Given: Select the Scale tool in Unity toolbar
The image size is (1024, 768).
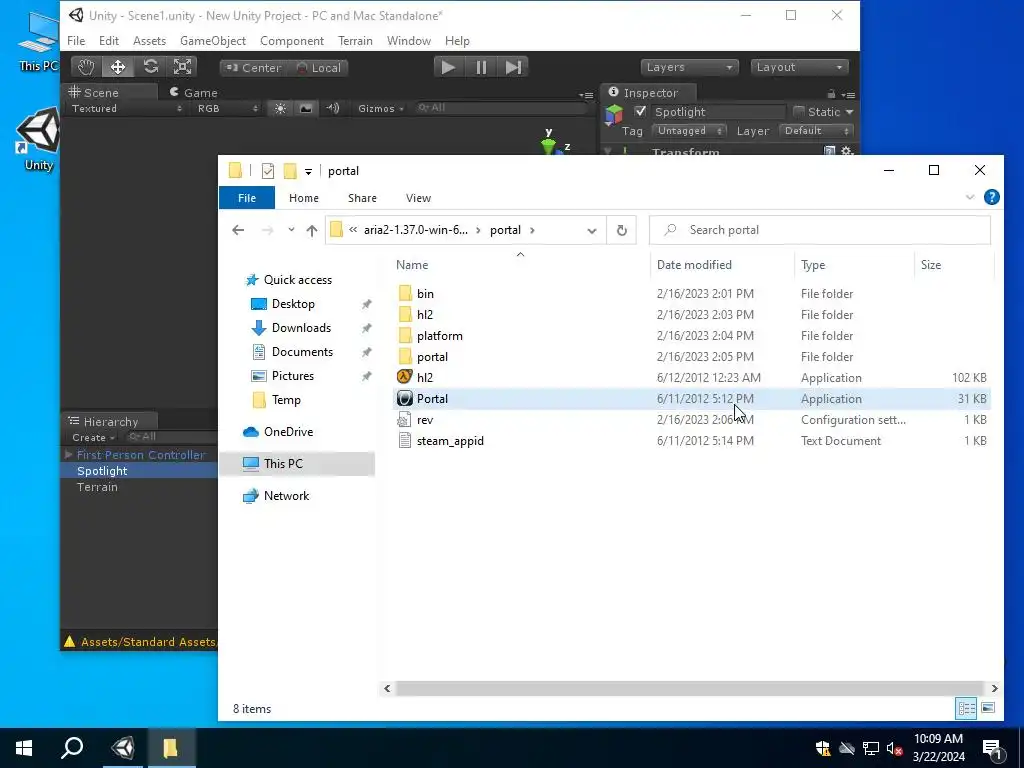Looking at the screenshot, I should 182,67.
